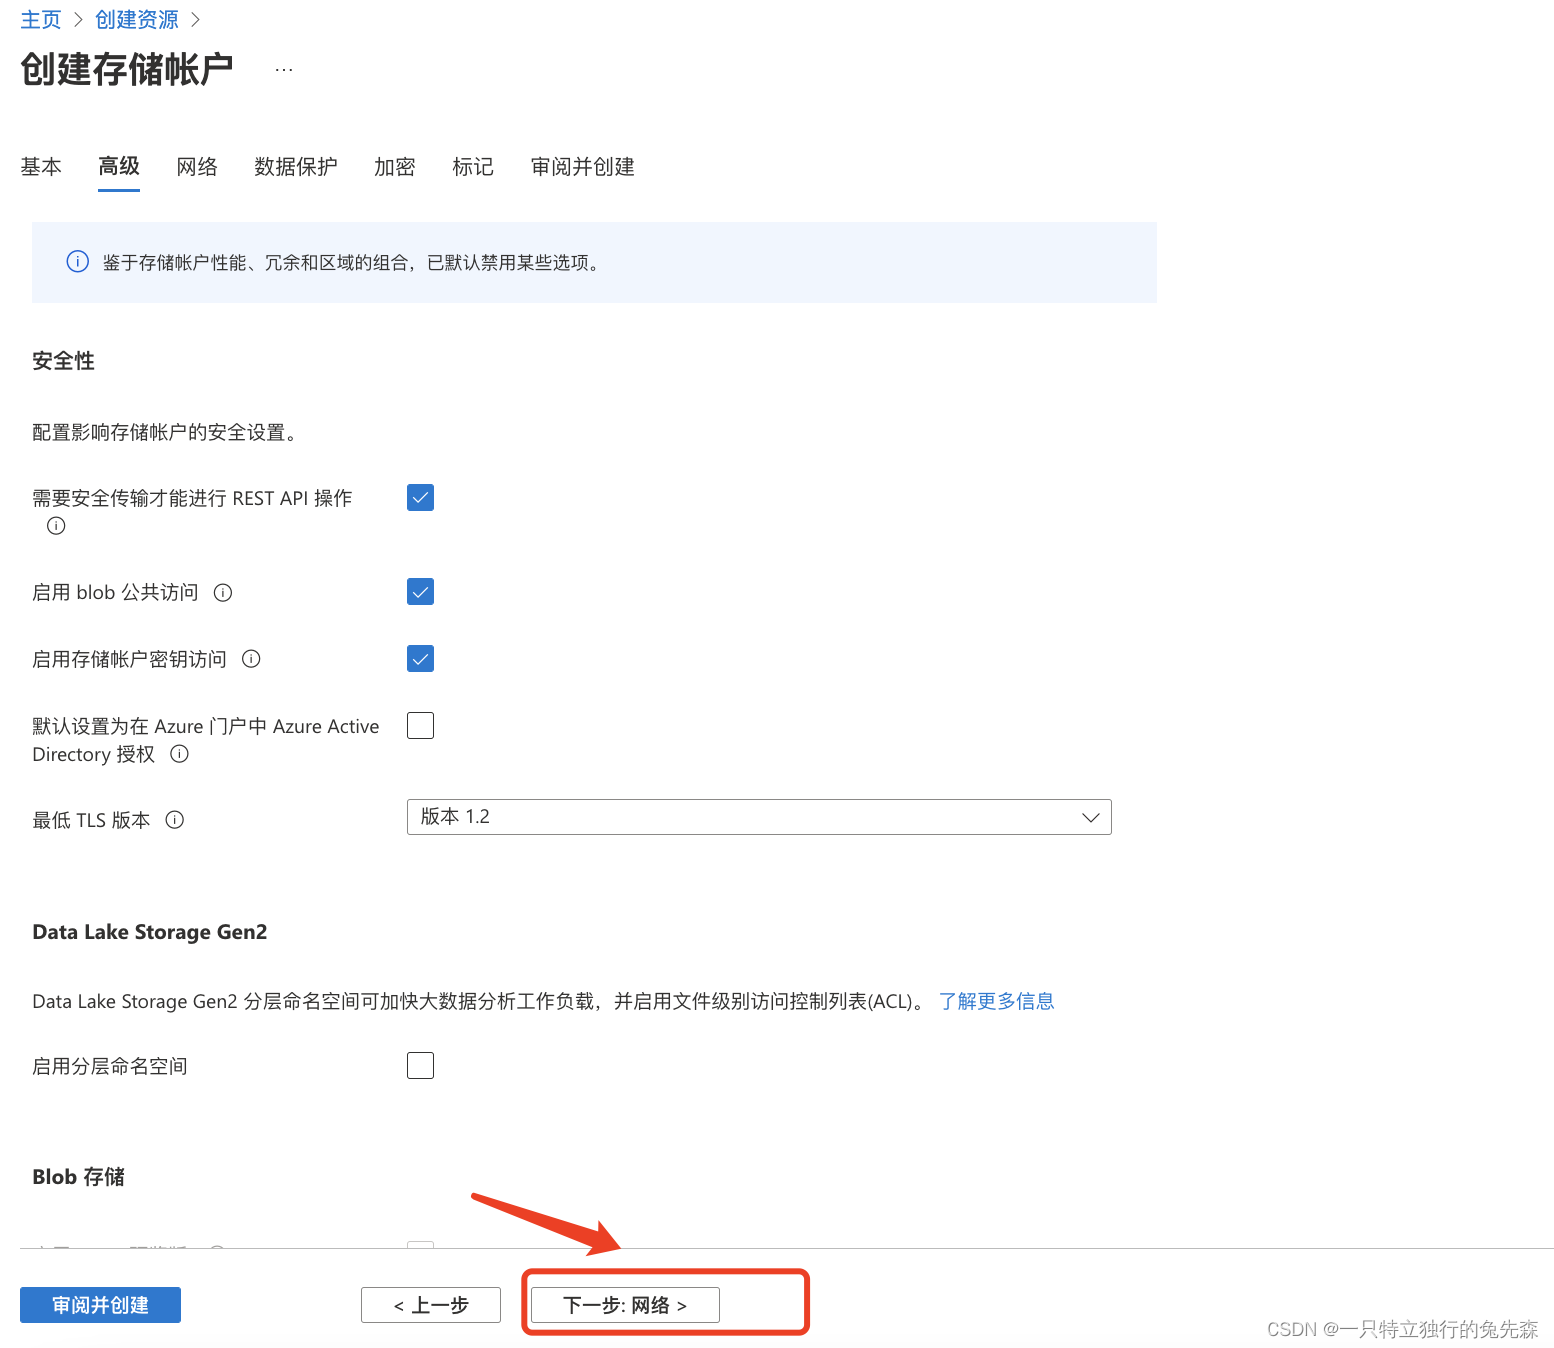The height and width of the screenshot is (1348, 1554).
Task: Click the info icon beside 最低 TLS 版本
Action: coord(175,820)
